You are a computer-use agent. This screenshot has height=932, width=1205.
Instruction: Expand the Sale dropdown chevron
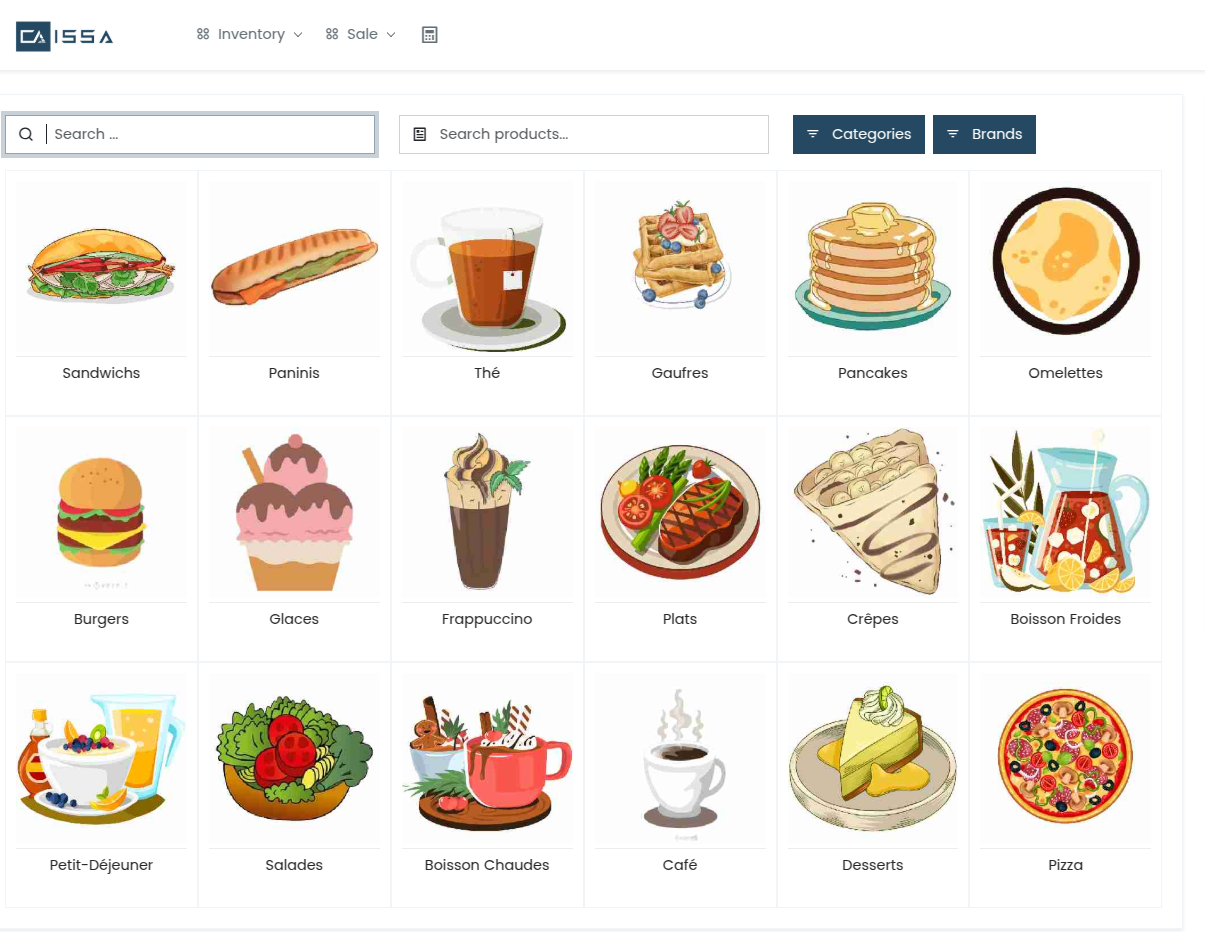pos(391,35)
